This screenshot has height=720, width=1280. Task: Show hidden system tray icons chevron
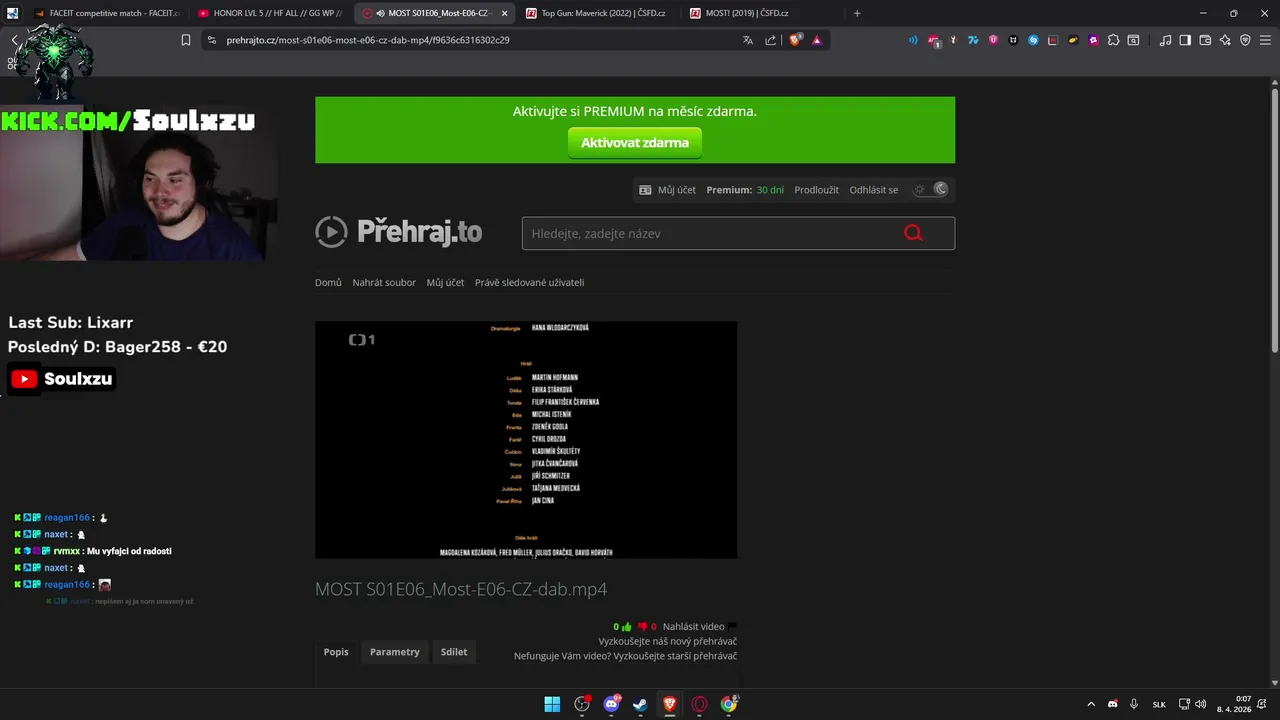[1090, 704]
